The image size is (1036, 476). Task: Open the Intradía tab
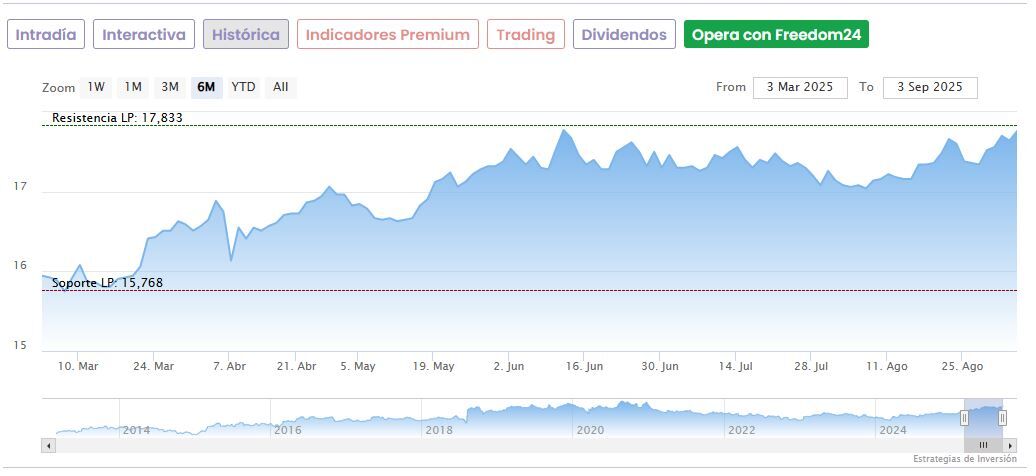tap(46, 34)
